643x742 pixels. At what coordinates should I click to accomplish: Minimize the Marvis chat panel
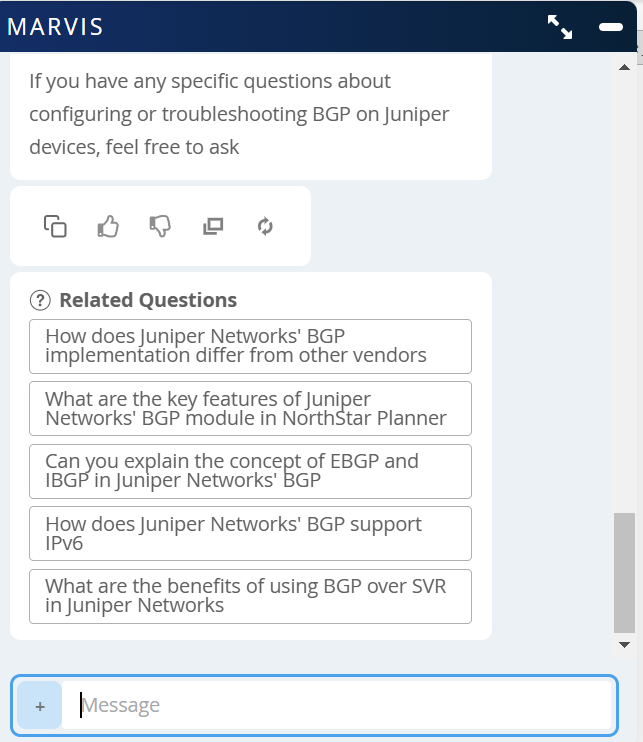point(610,27)
